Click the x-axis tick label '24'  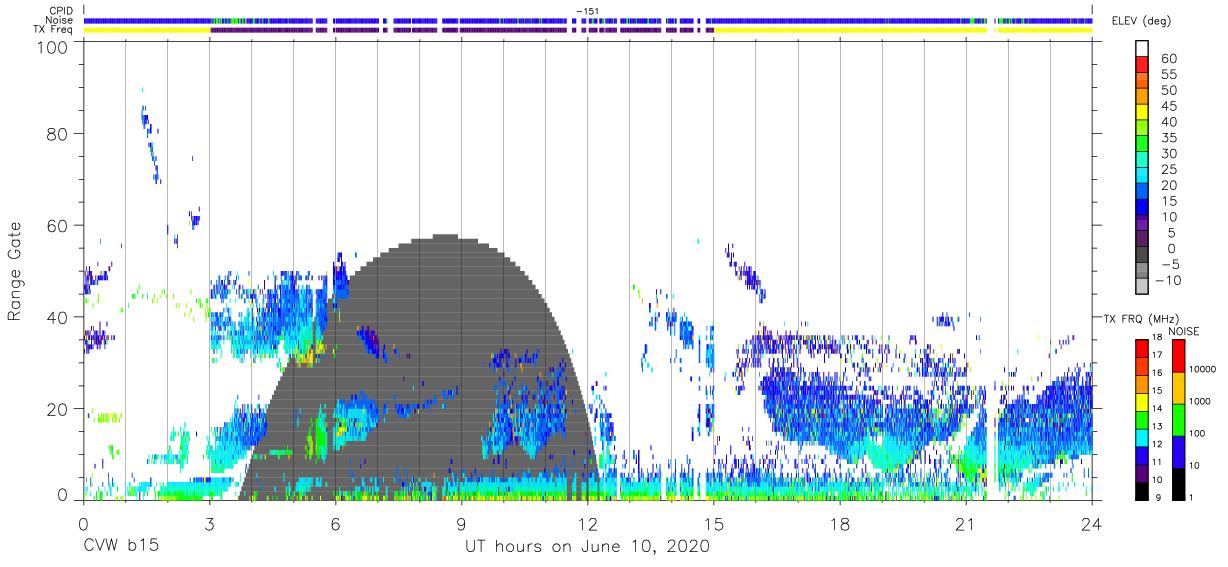(x=1091, y=524)
